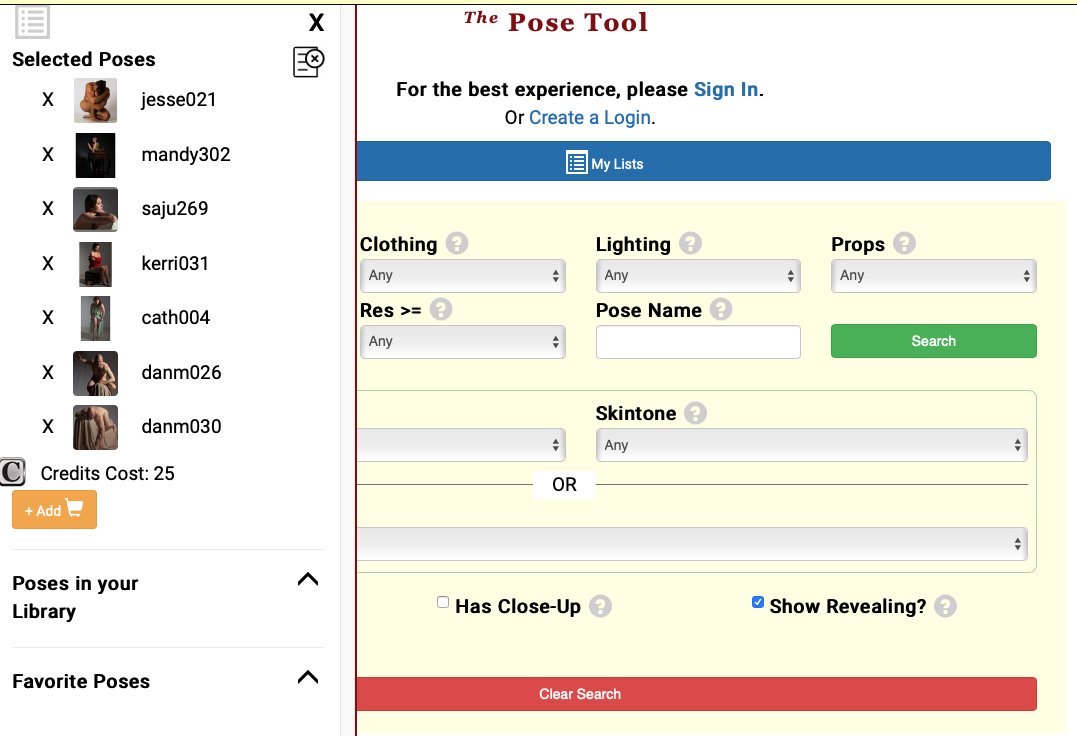Screen dimensions: 1077x736
Task: Enable the Has Close-Up checkbox
Action: click(443, 602)
